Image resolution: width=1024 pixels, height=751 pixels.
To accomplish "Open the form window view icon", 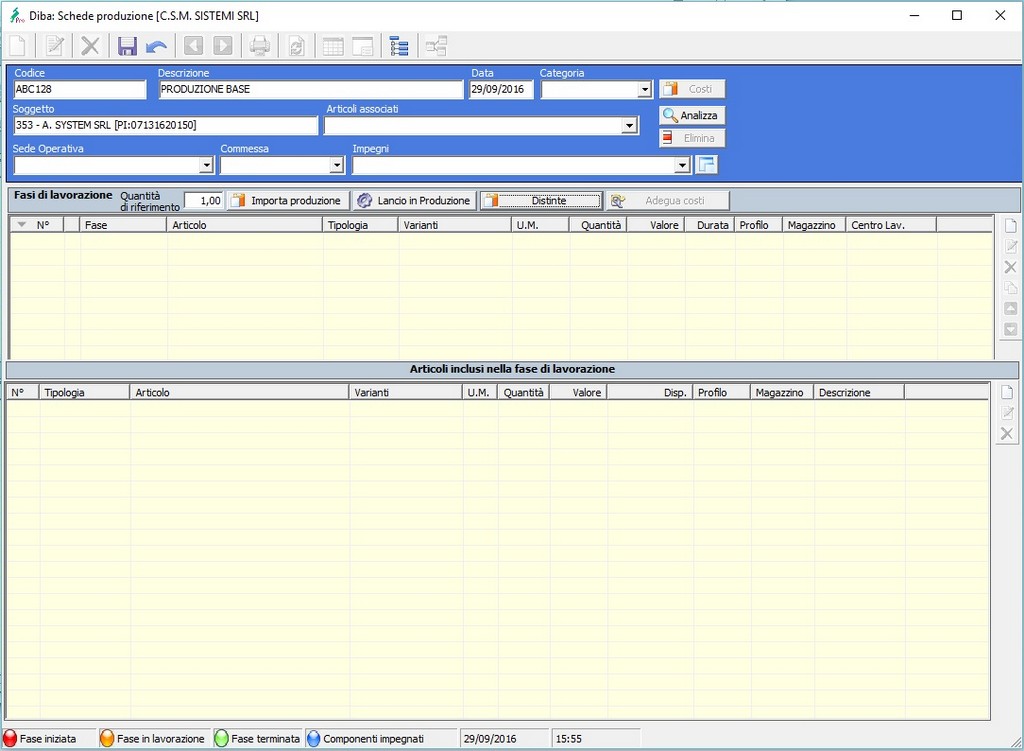I will click(362, 46).
